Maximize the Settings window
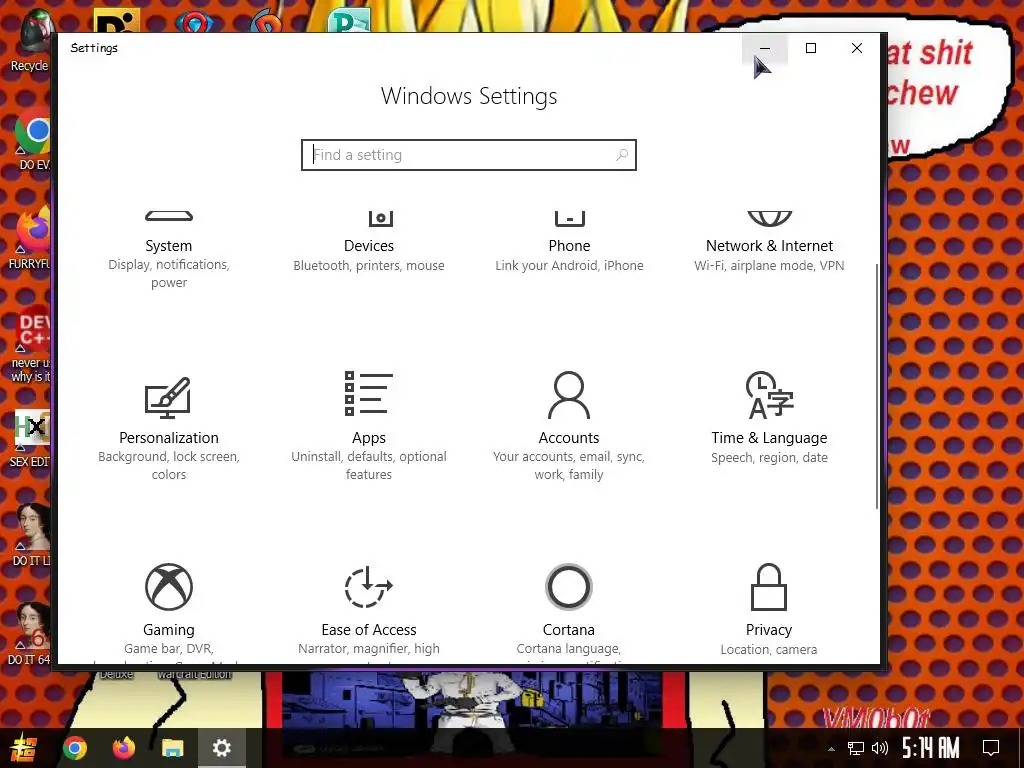 810,48
